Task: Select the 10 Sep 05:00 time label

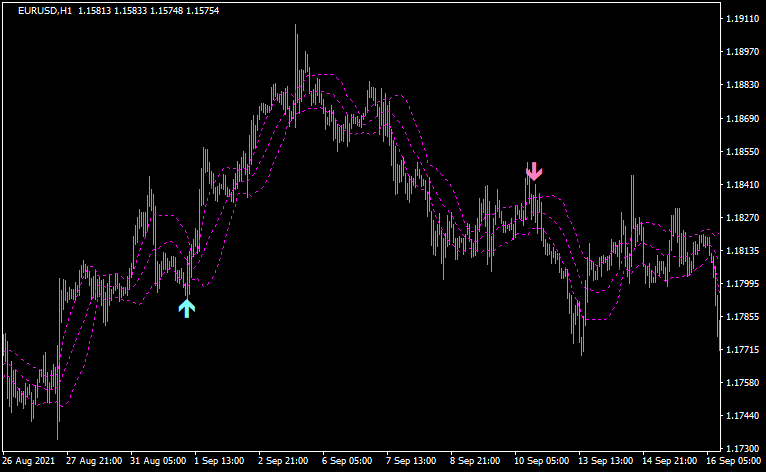Action: (541, 462)
